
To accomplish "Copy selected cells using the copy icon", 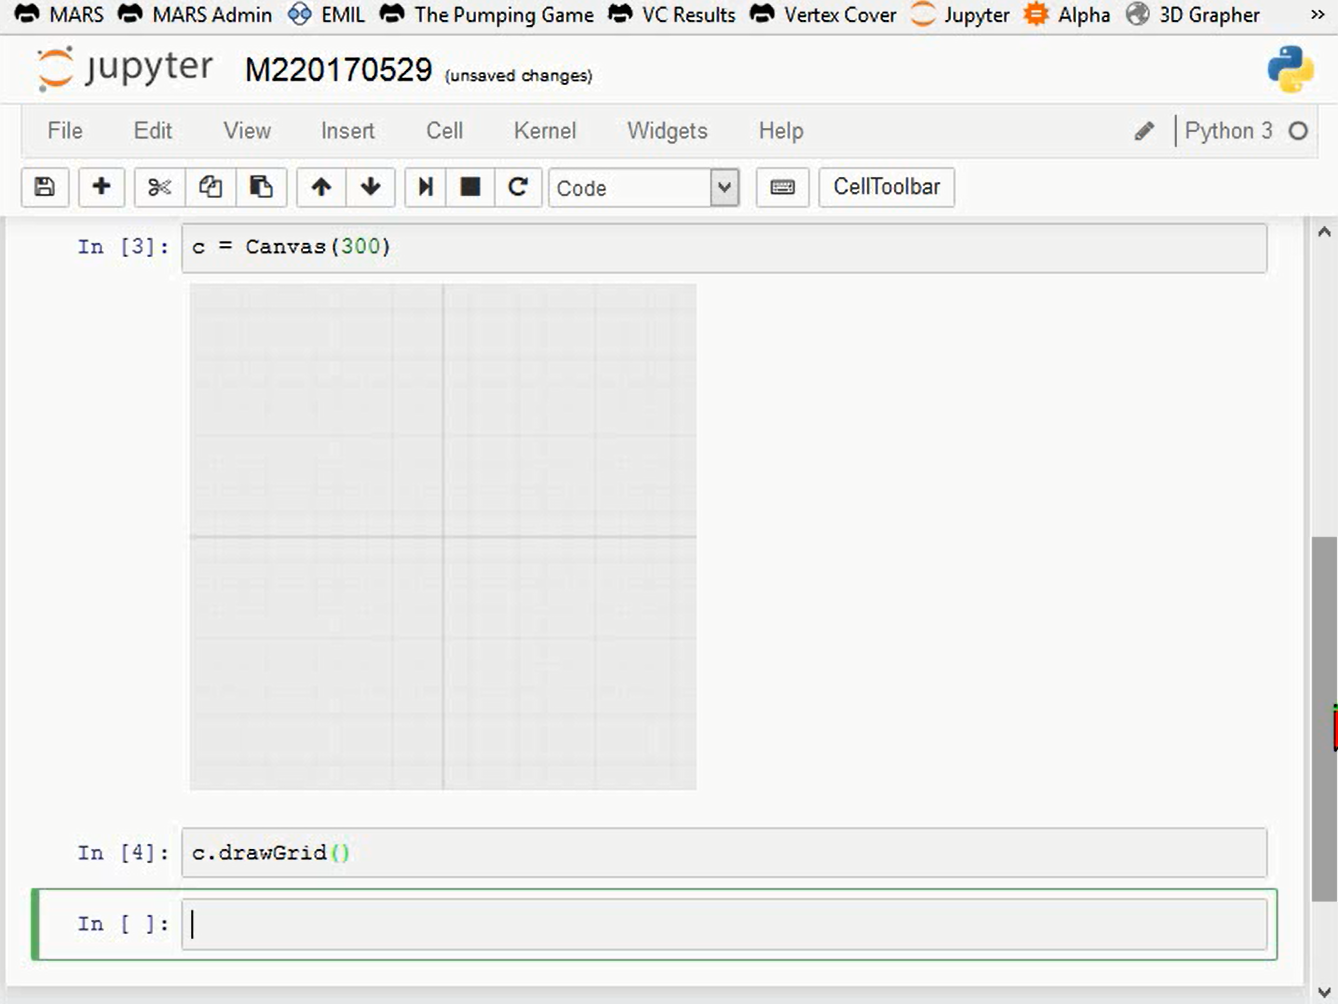I will [210, 187].
